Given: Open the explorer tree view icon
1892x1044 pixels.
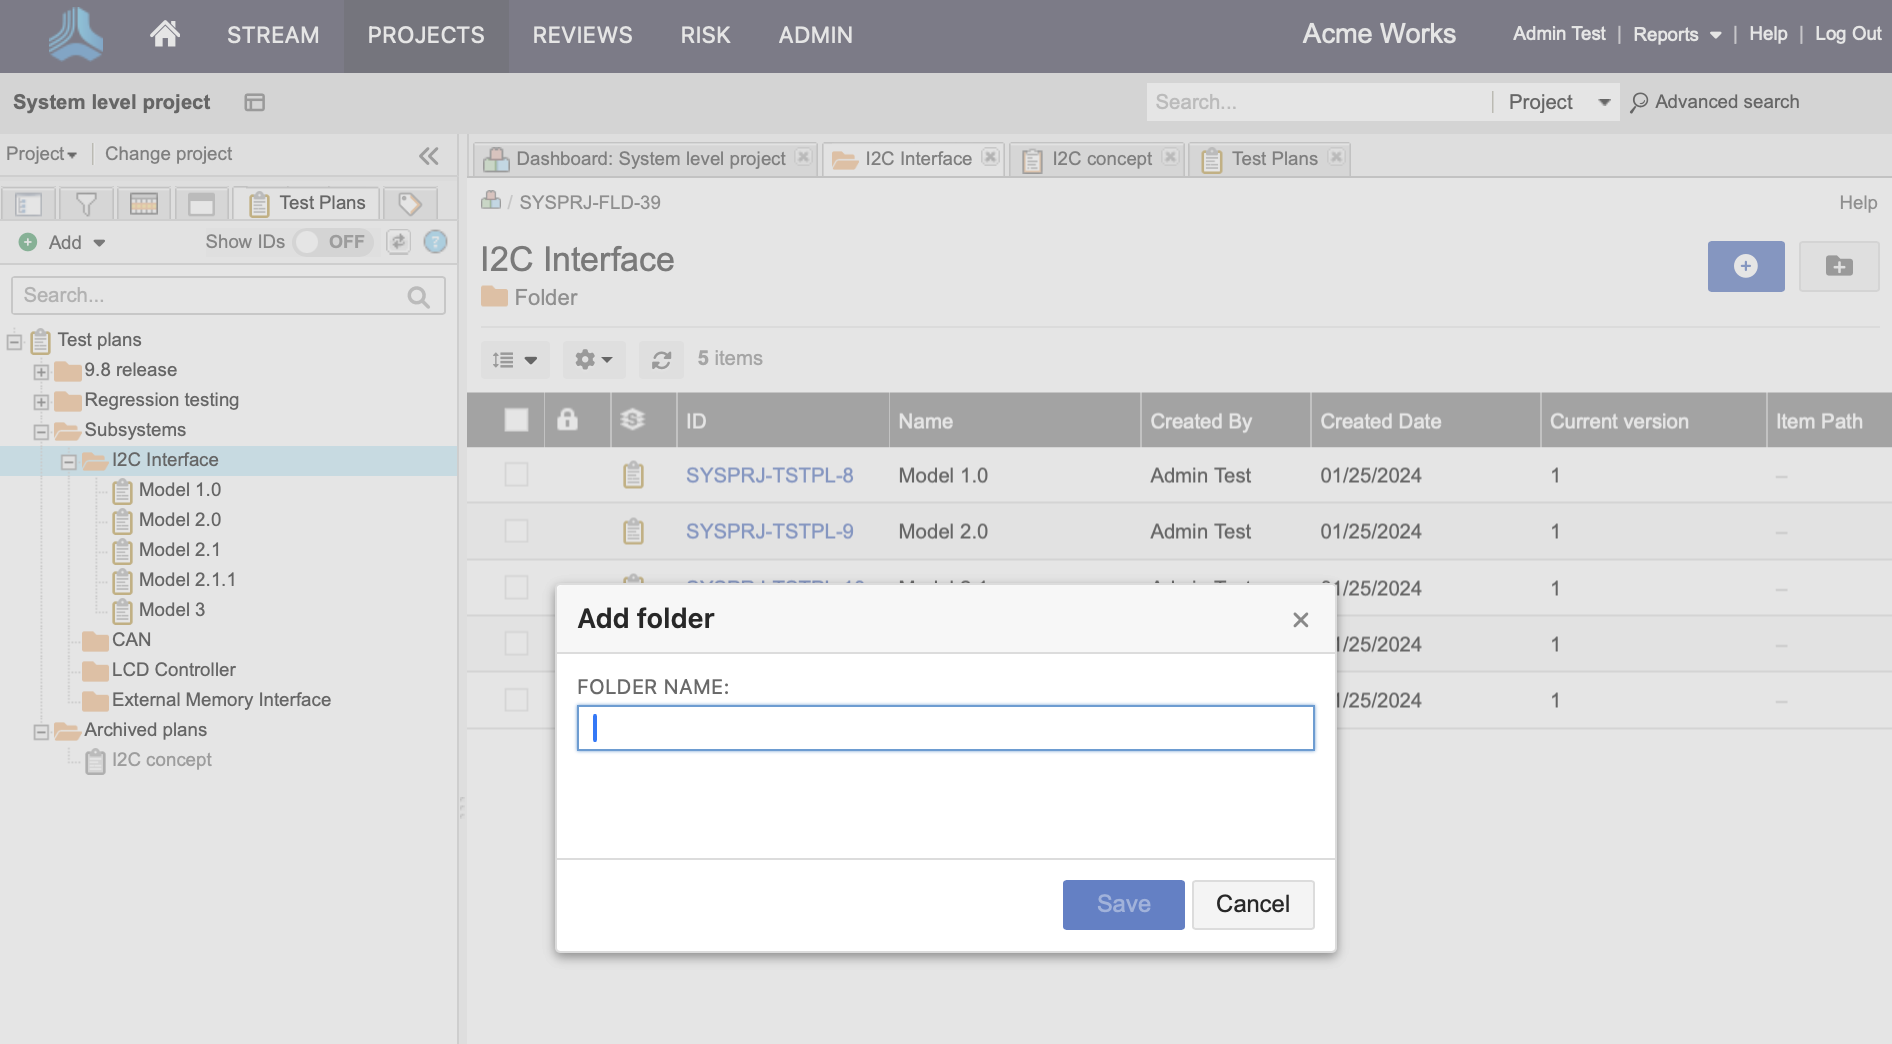Looking at the screenshot, I should (29, 204).
